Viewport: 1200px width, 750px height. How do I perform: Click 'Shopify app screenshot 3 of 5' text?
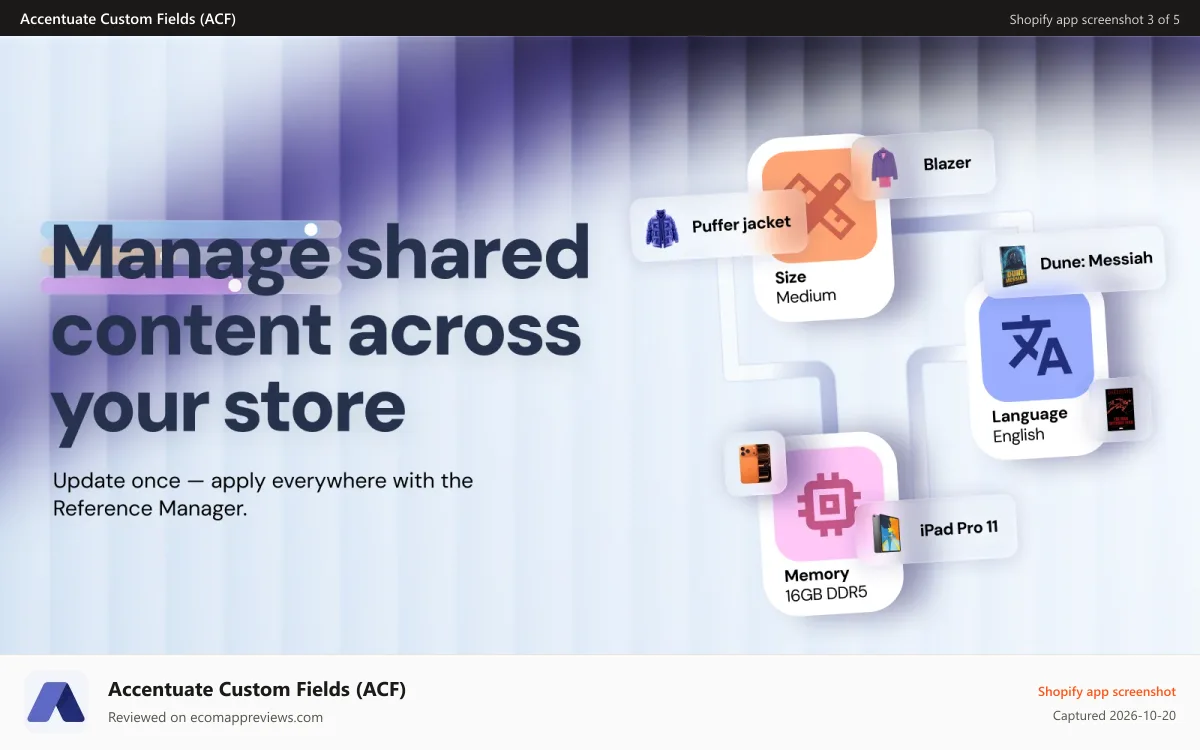[x=1094, y=19]
